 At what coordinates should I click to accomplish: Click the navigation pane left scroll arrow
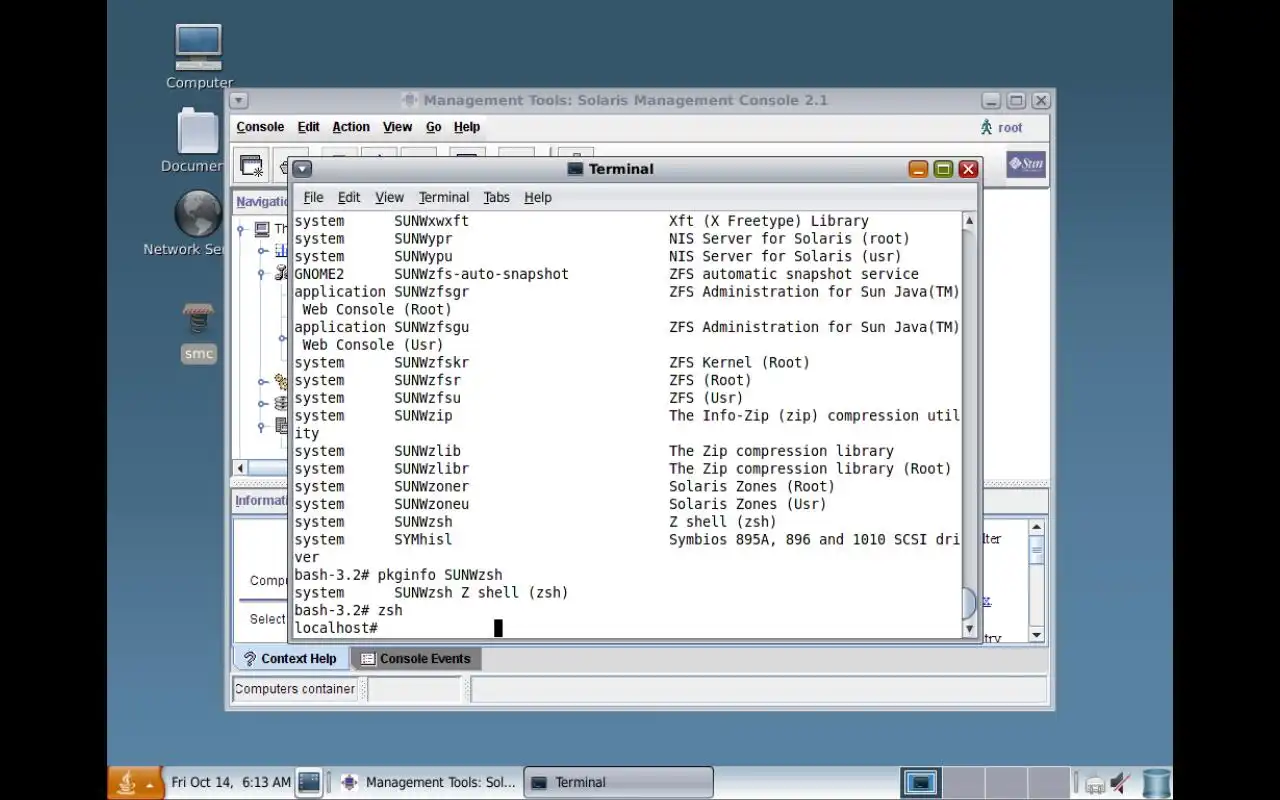pyautogui.click(x=240, y=468)
